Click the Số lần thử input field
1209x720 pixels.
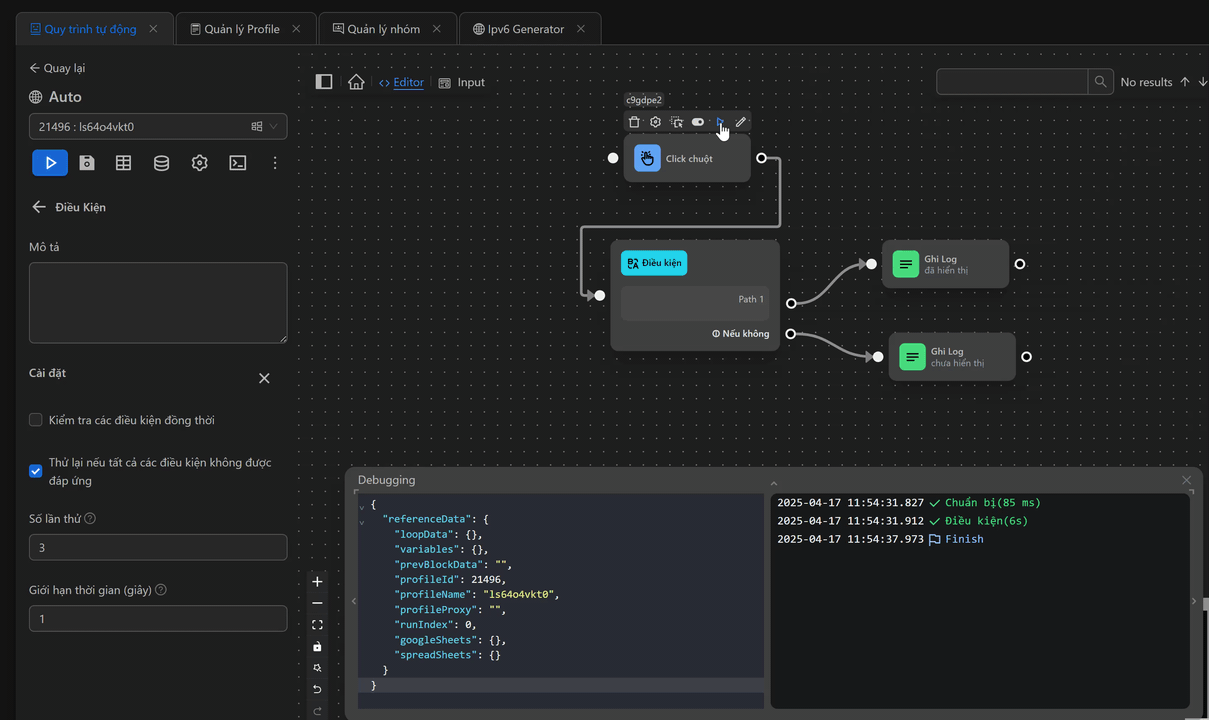(158, 548)
